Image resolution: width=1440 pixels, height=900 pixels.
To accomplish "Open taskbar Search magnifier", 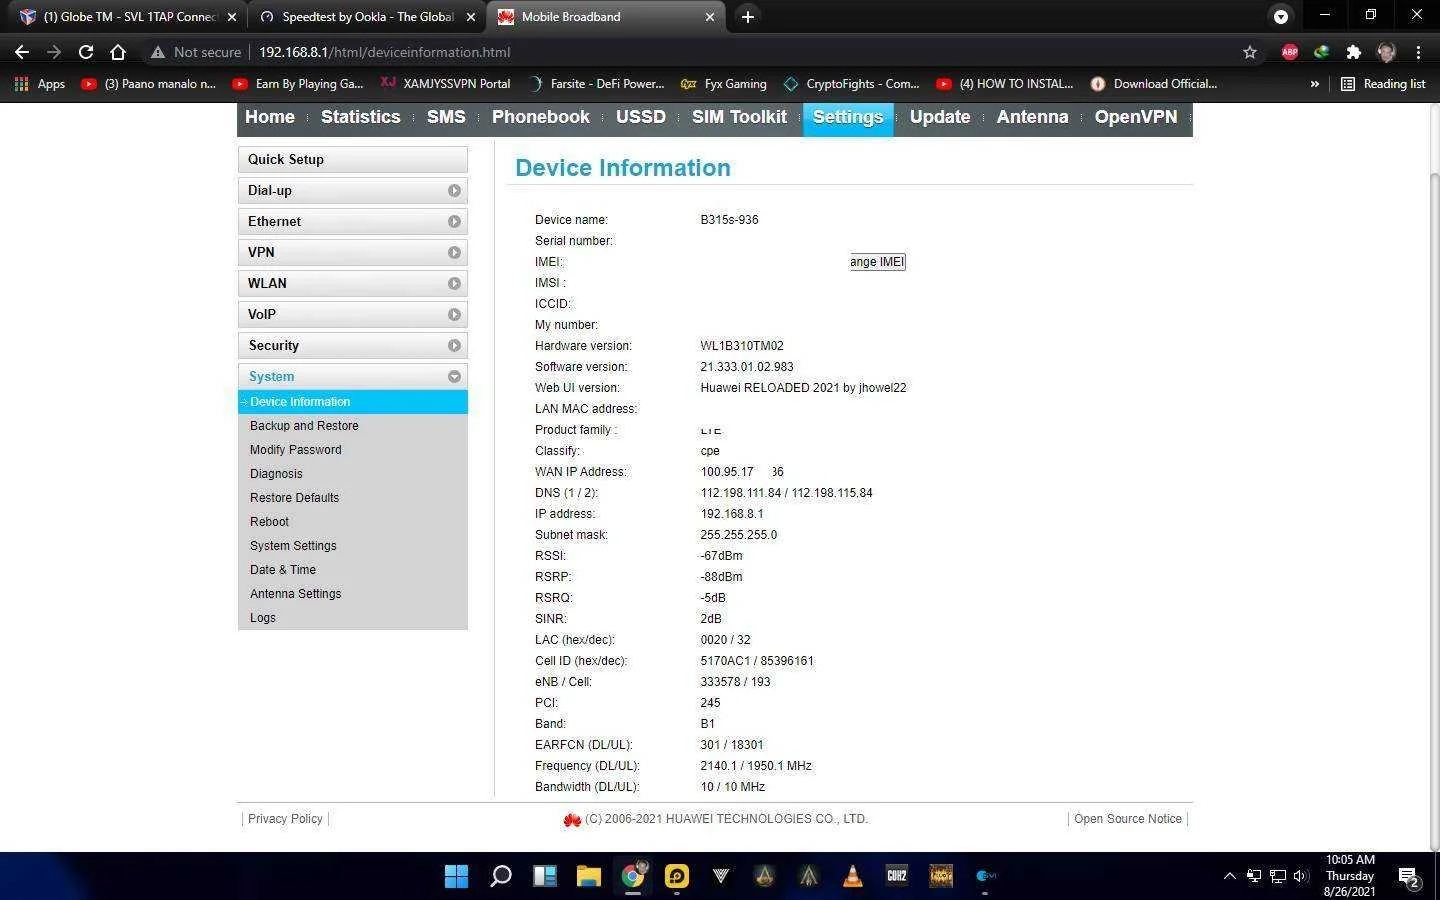I will click(500, 876).
